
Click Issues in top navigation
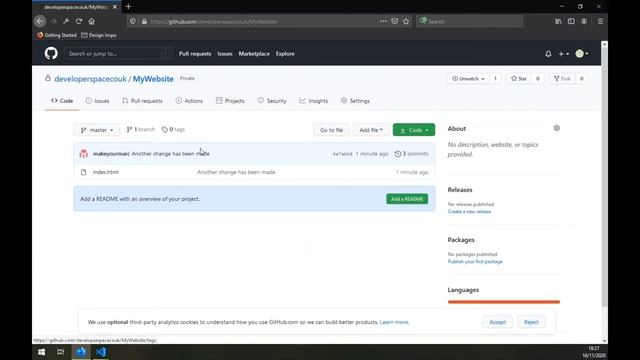[225, 54]
